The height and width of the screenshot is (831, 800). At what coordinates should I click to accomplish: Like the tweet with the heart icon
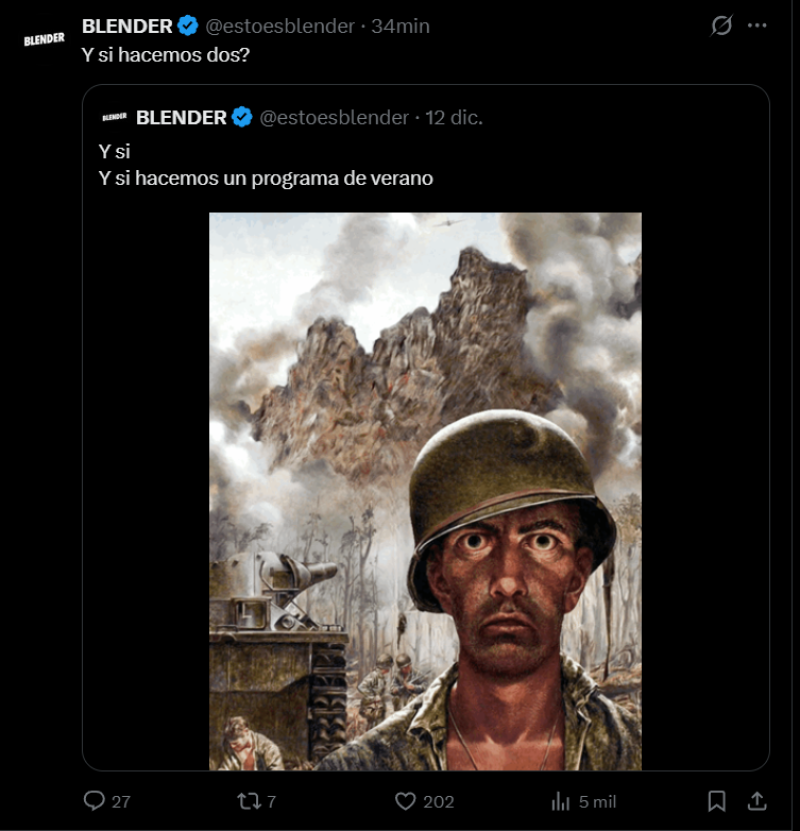405,801
